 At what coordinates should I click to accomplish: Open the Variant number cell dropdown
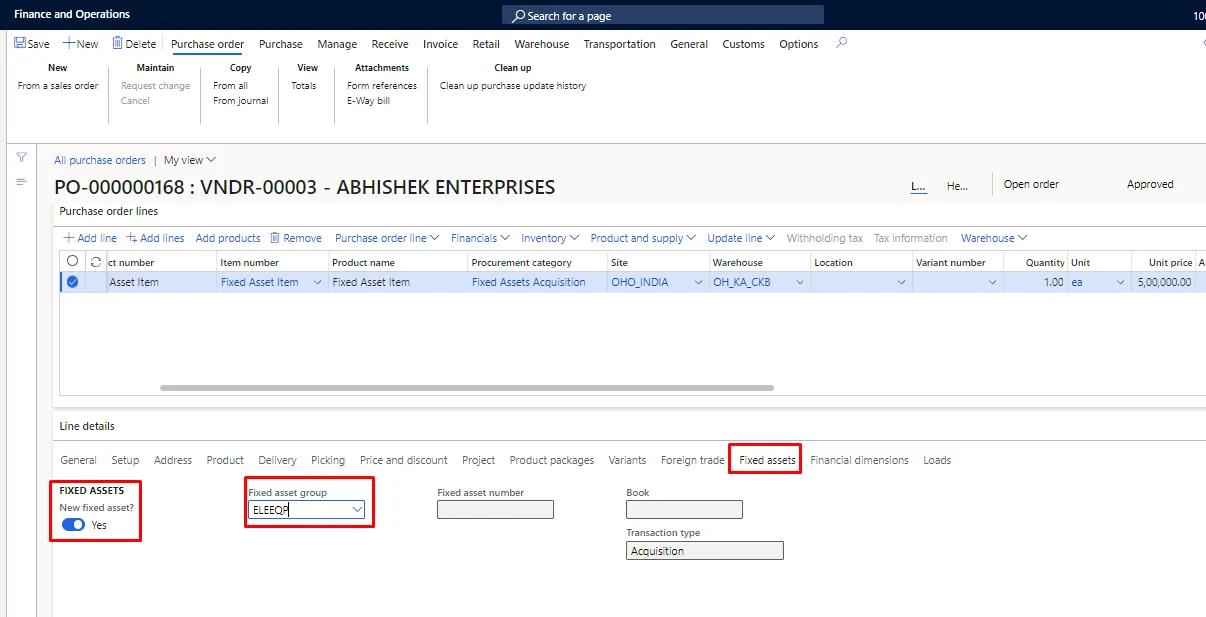pyautogui.click(x=992, y=283)
